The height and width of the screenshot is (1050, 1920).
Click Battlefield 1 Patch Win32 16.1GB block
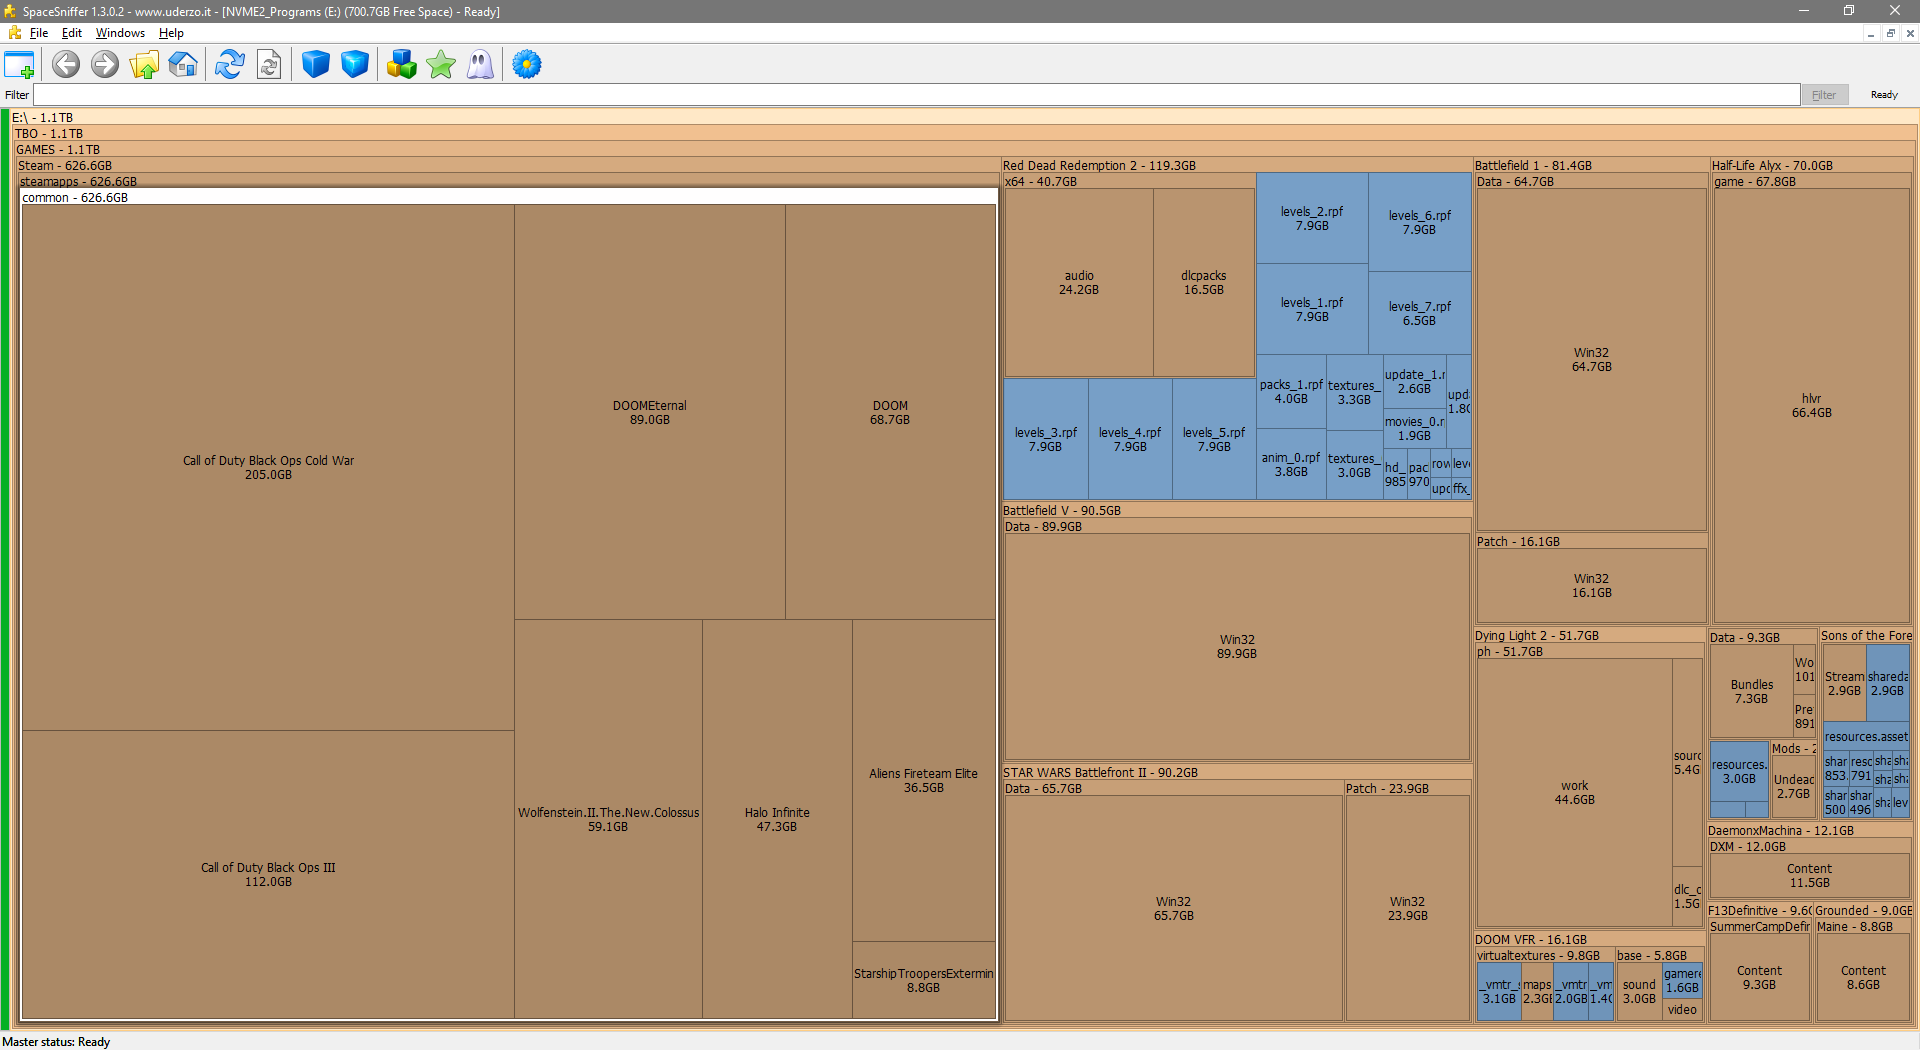point(1591,585)
